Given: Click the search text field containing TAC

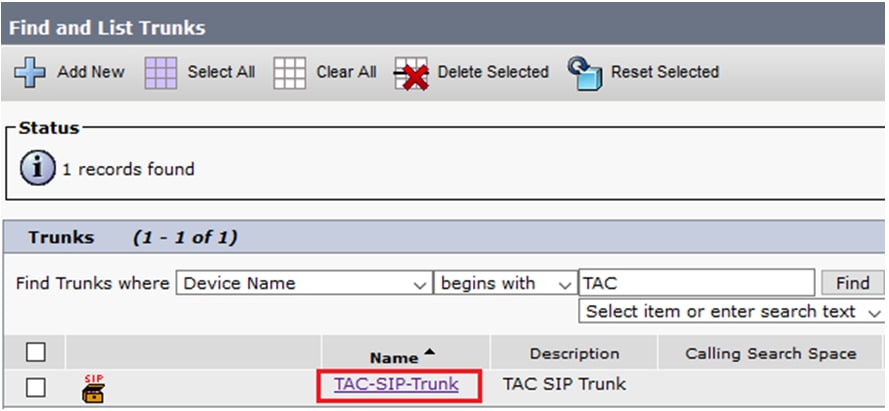Looking at the screenshot, I should (697, 282).
